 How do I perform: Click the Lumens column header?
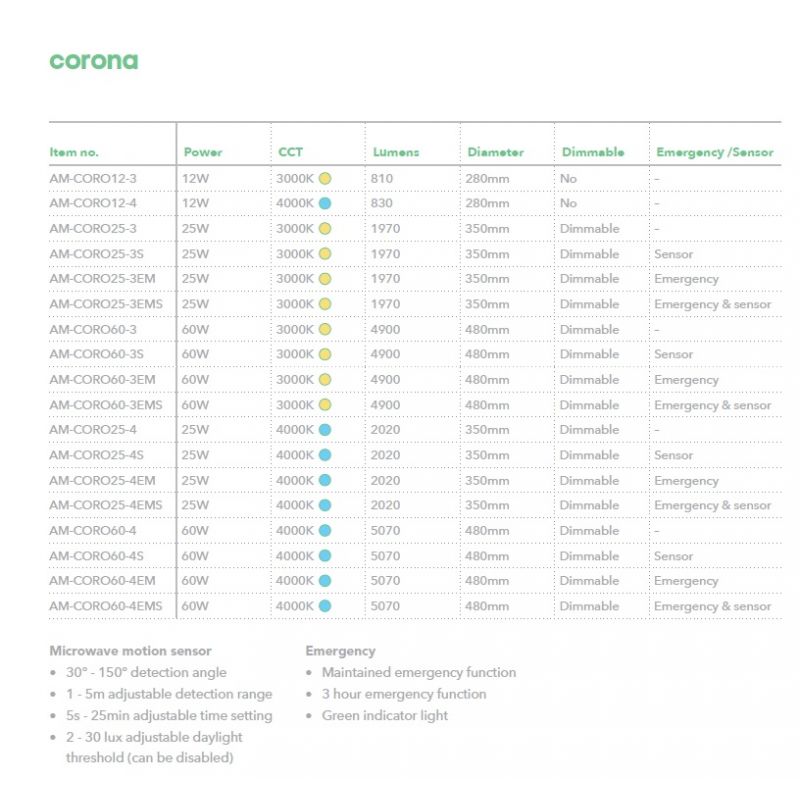pyautogui.click(x=396, y=152)
